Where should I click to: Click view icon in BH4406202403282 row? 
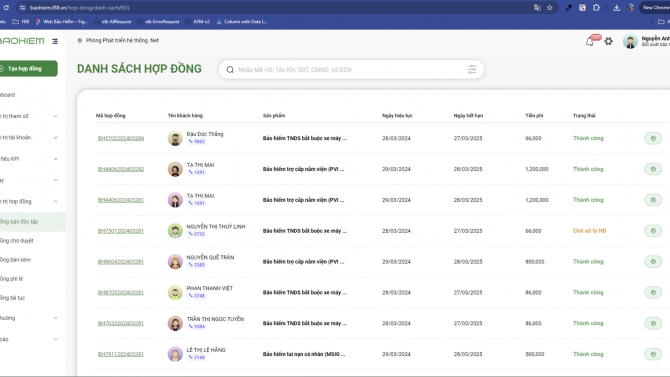point(653,169)
